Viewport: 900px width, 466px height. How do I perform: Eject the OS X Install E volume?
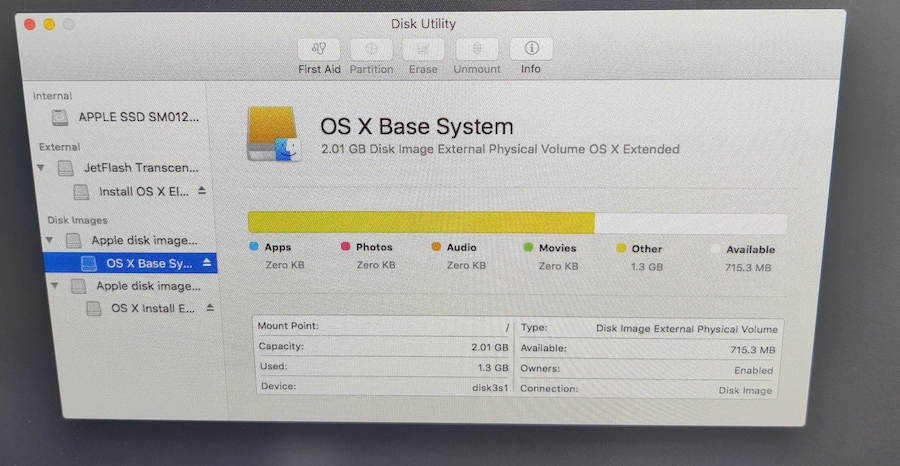point(210,308)
